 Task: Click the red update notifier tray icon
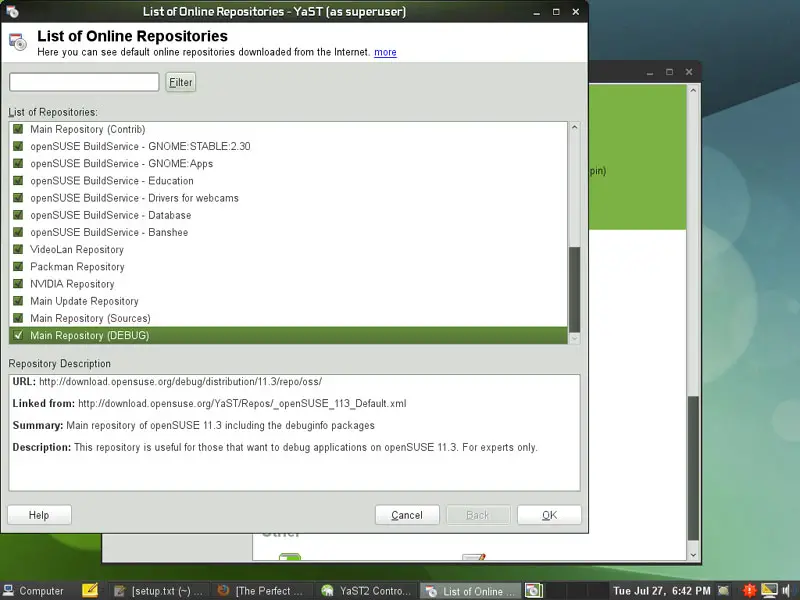pyautogui.click(x=749, y=591)
